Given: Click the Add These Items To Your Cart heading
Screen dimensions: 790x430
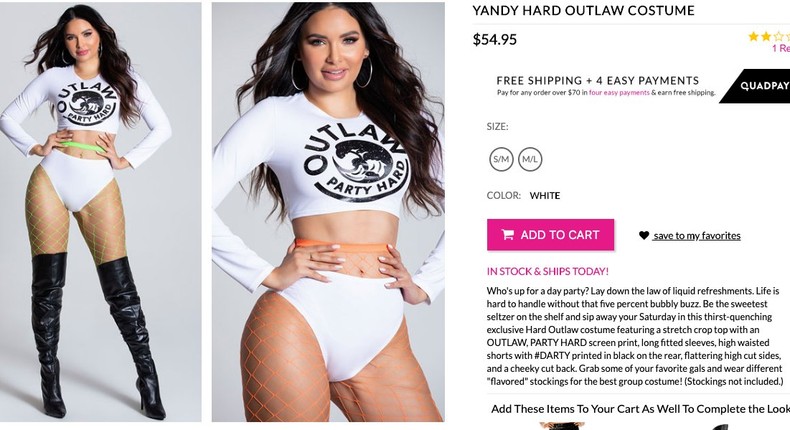Looking at the screenshot, I should point(640,409).
